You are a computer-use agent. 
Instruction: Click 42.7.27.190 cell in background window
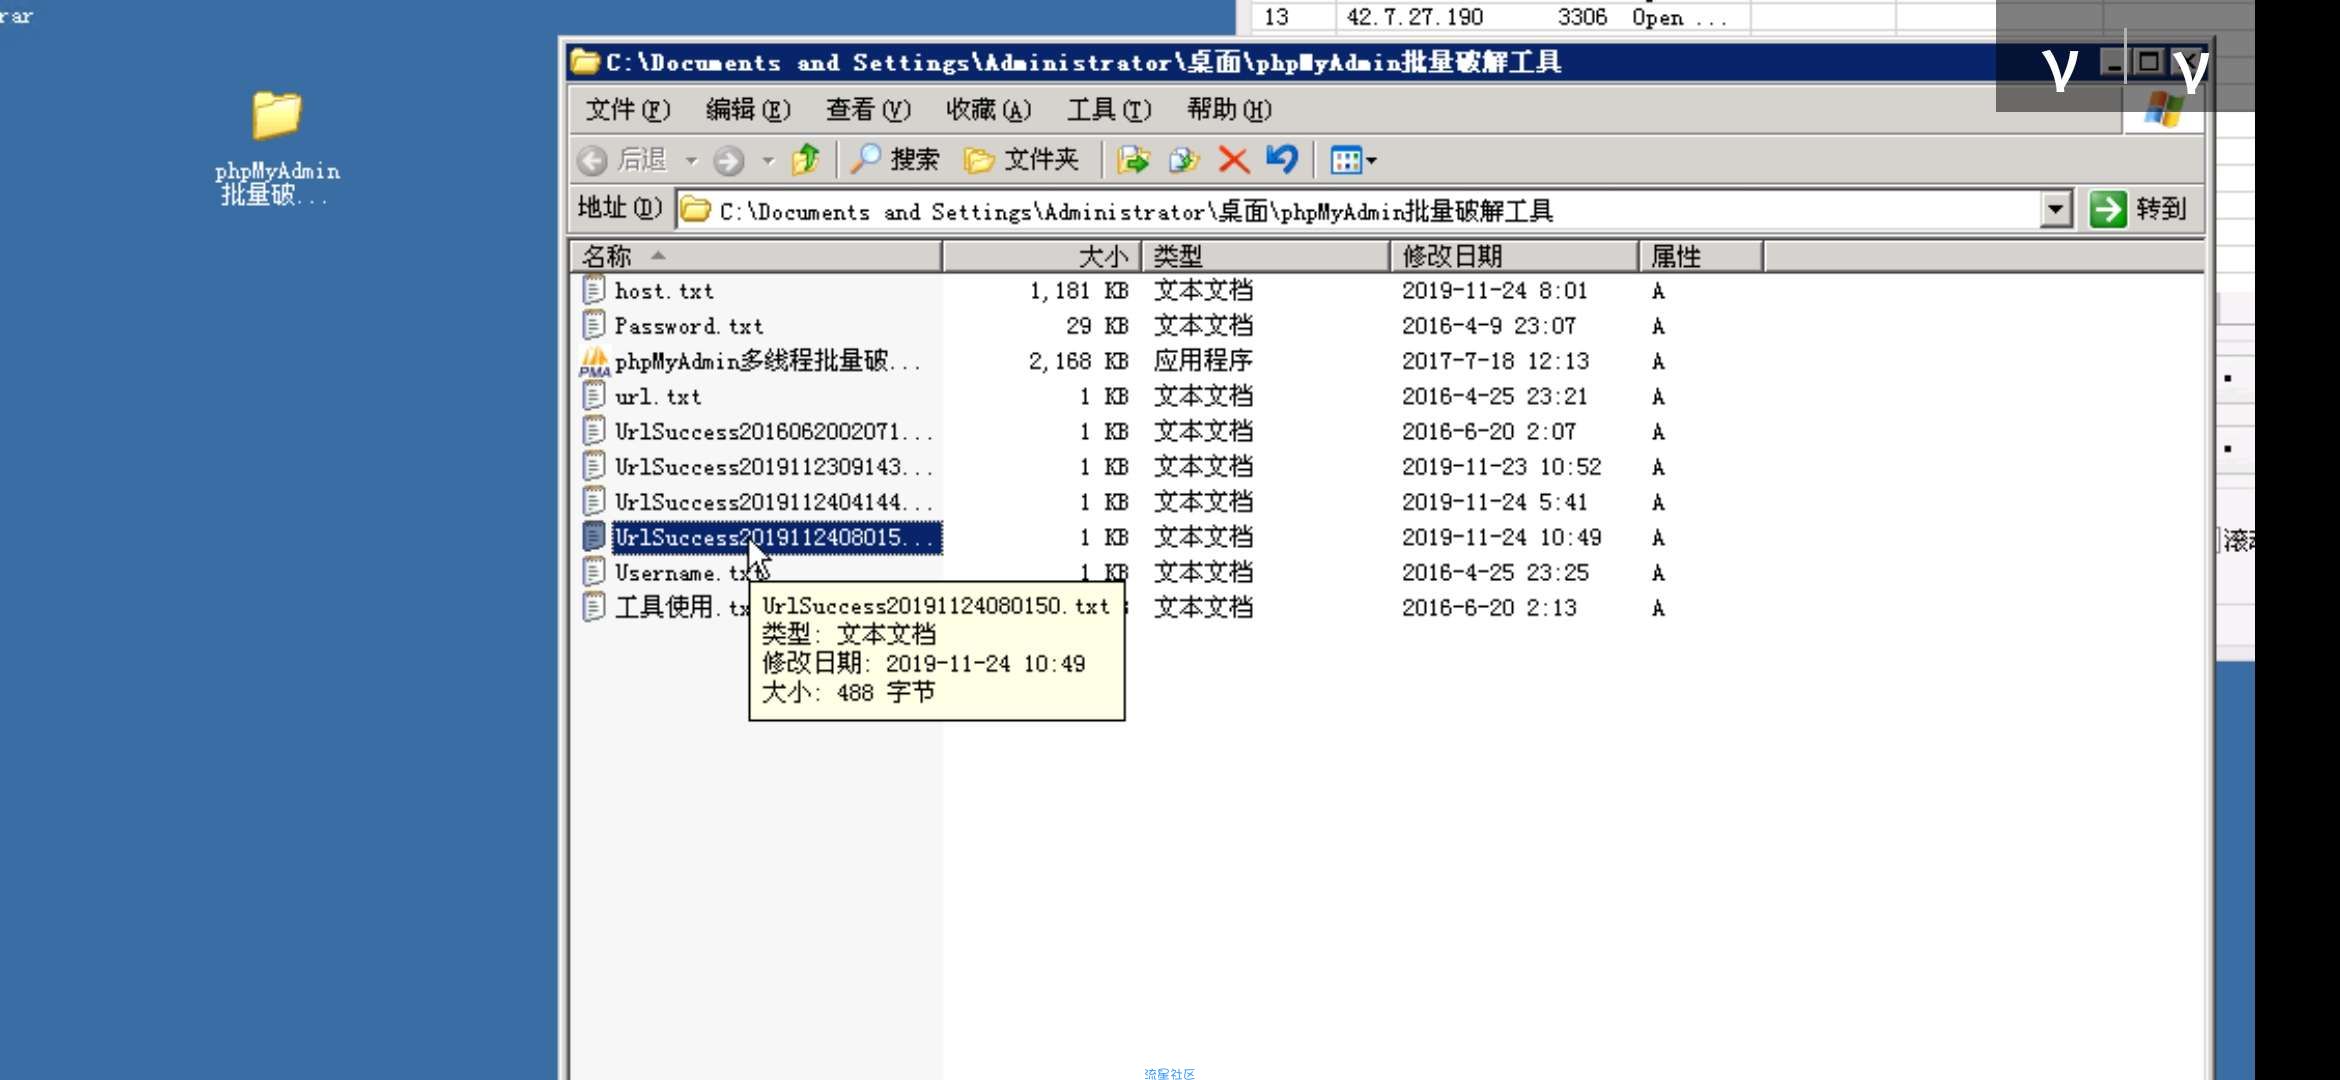click(1415, 17)
